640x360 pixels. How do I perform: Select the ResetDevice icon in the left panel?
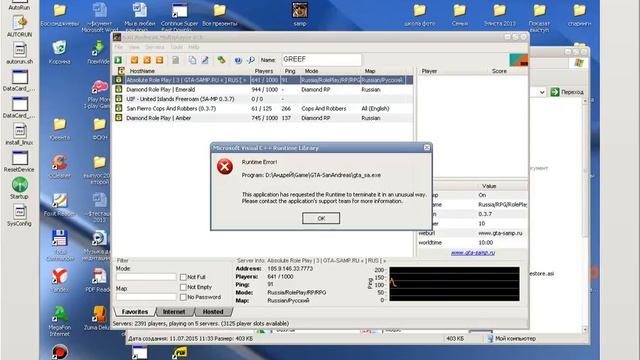(x=19, y=161)
